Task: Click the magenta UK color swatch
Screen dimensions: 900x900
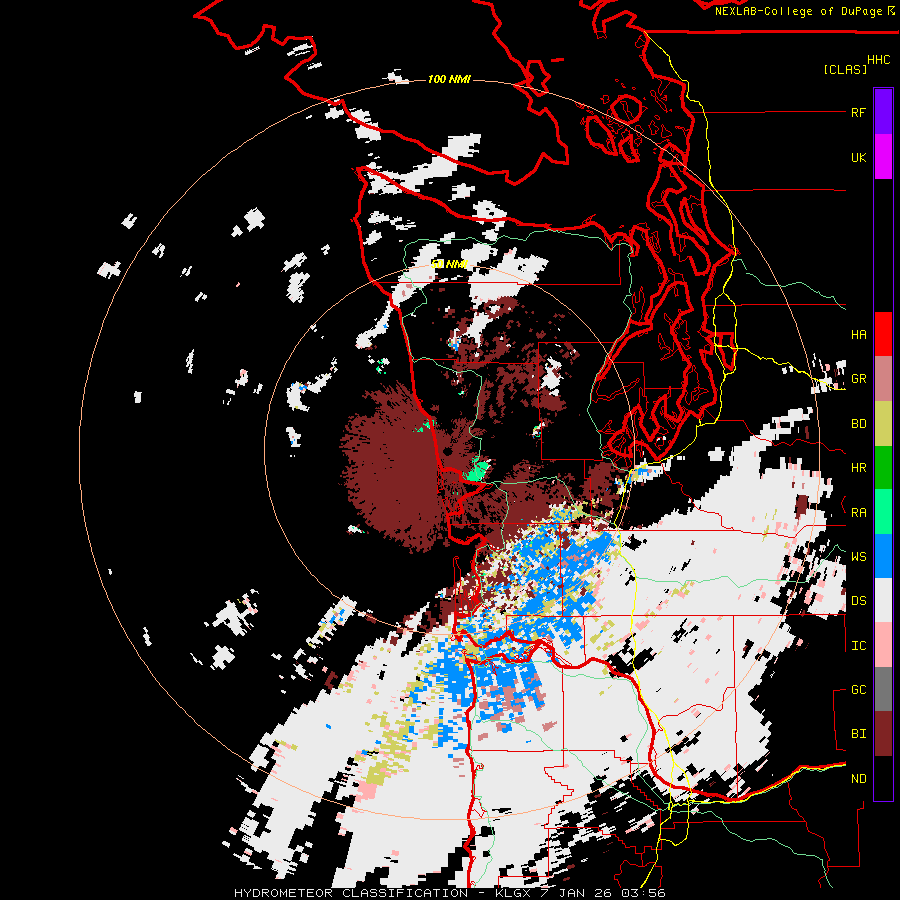Action: [883, 157]
